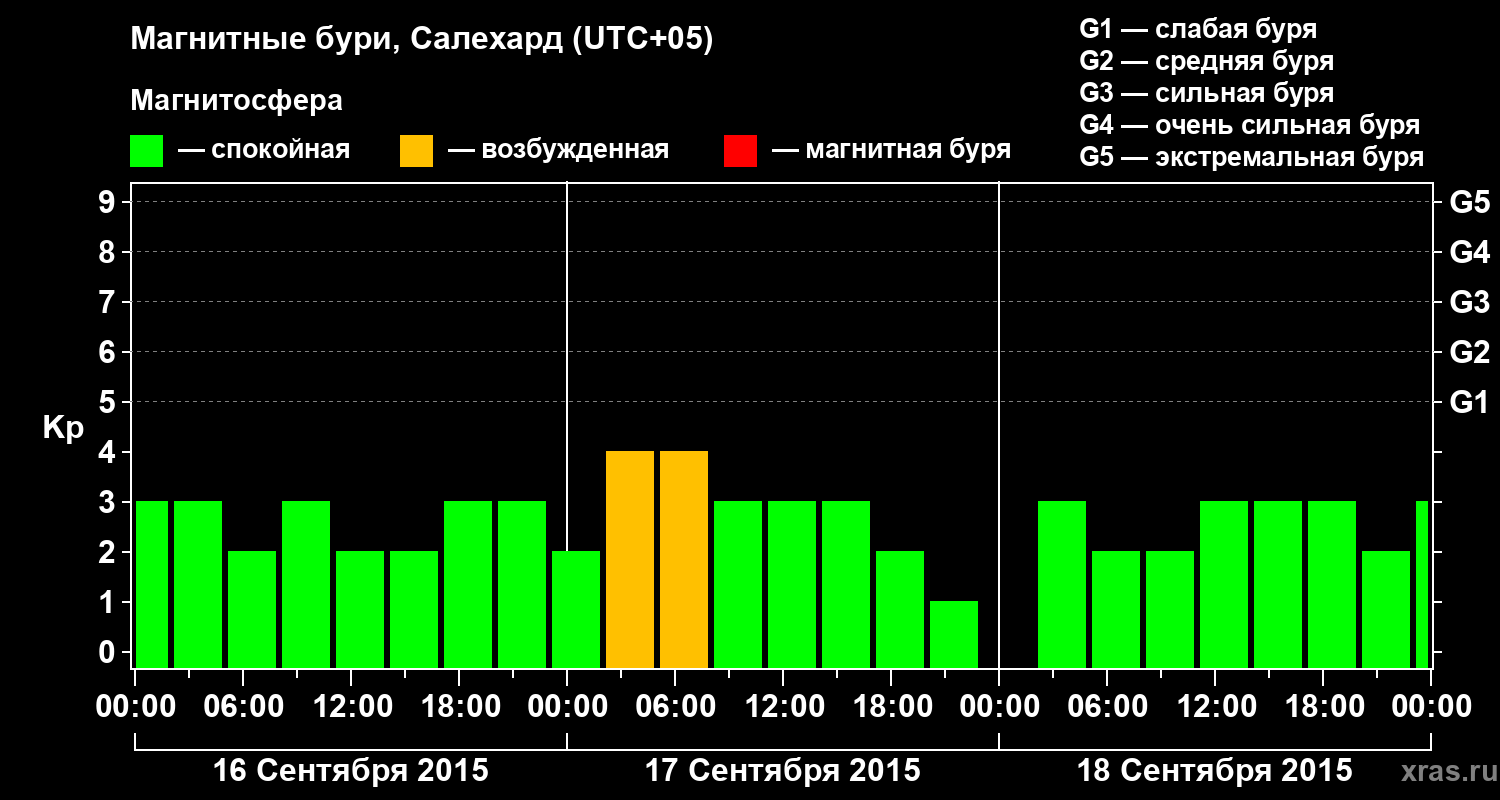Click the '18:00' tick label under 16 Сентября
The width and height of the screenshot is (1500, 800).
click(459, 707)
